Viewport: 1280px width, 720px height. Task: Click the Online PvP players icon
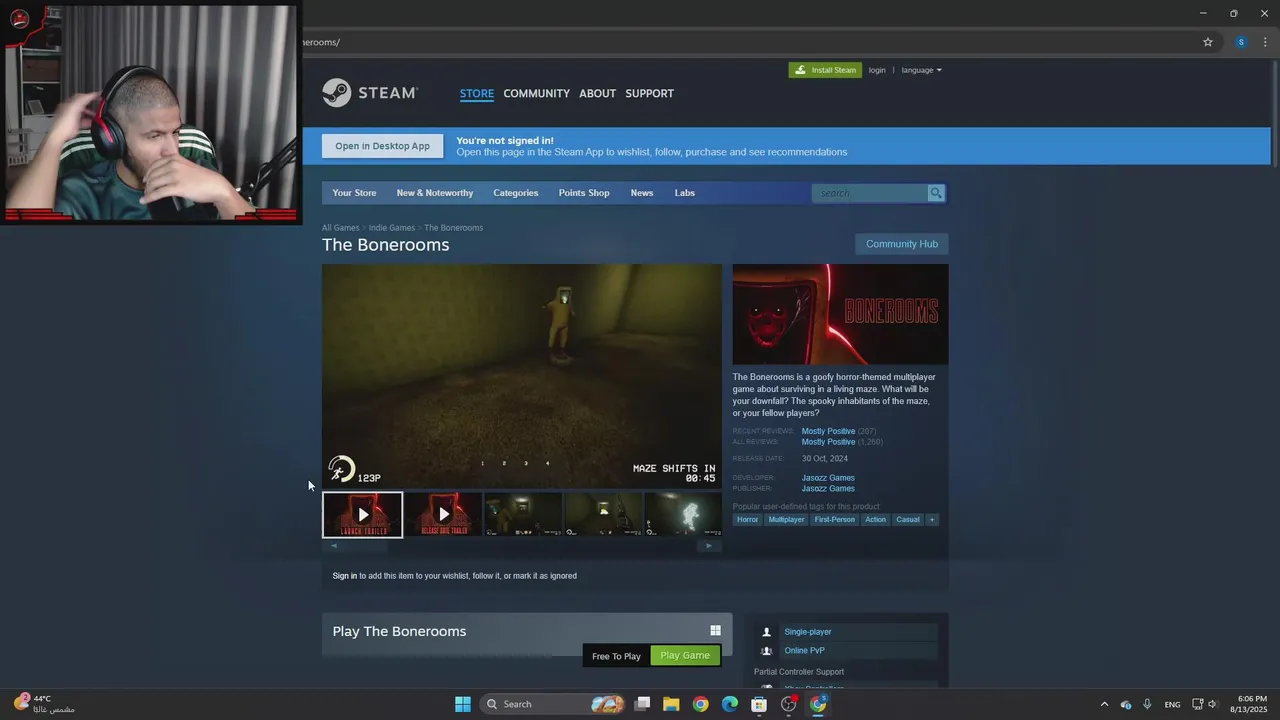coord(767,651)
